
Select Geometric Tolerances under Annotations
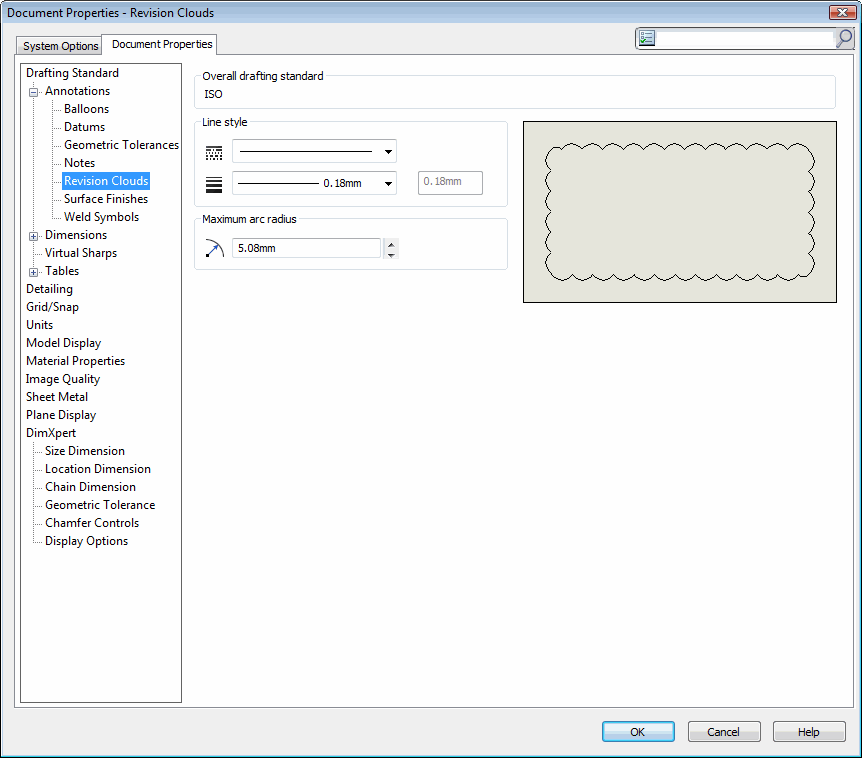click(121, 145)
